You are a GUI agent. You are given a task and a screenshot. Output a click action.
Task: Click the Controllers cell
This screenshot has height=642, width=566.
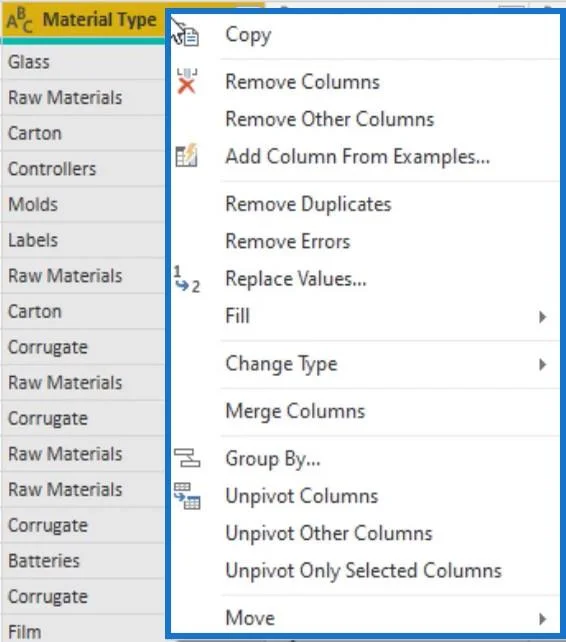click(83, 169)
